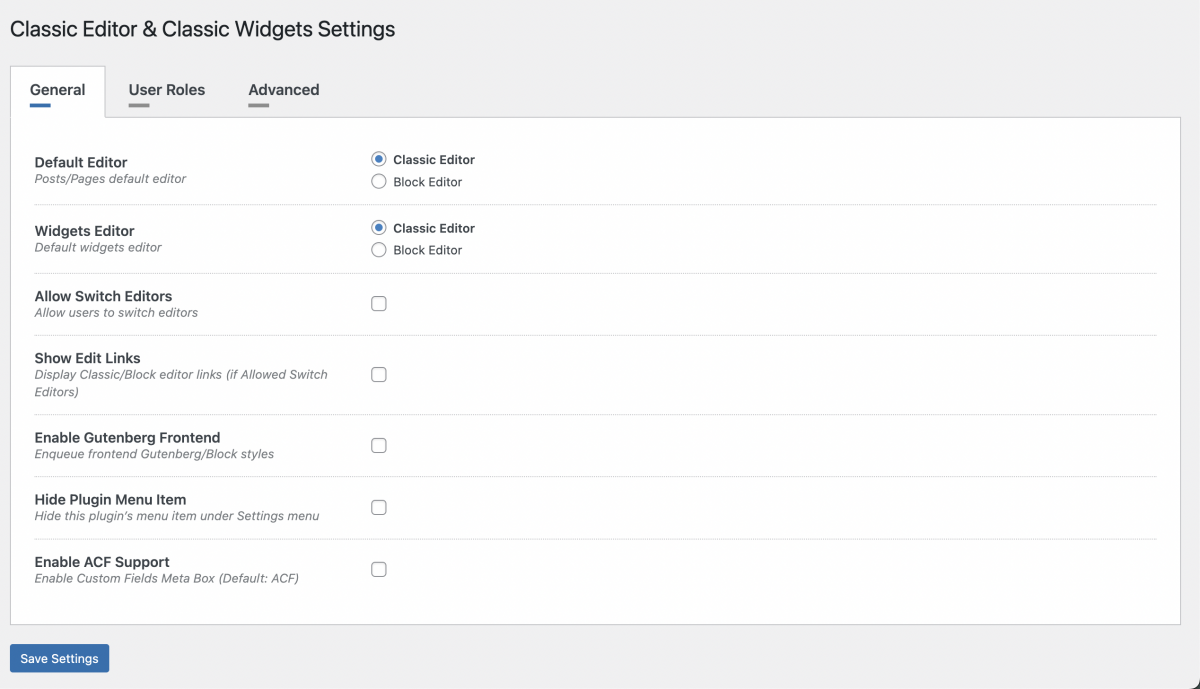The image size is (1200, 689).
Task: Click the 'Widgets Editor' setting label
Action: (85, 230)
